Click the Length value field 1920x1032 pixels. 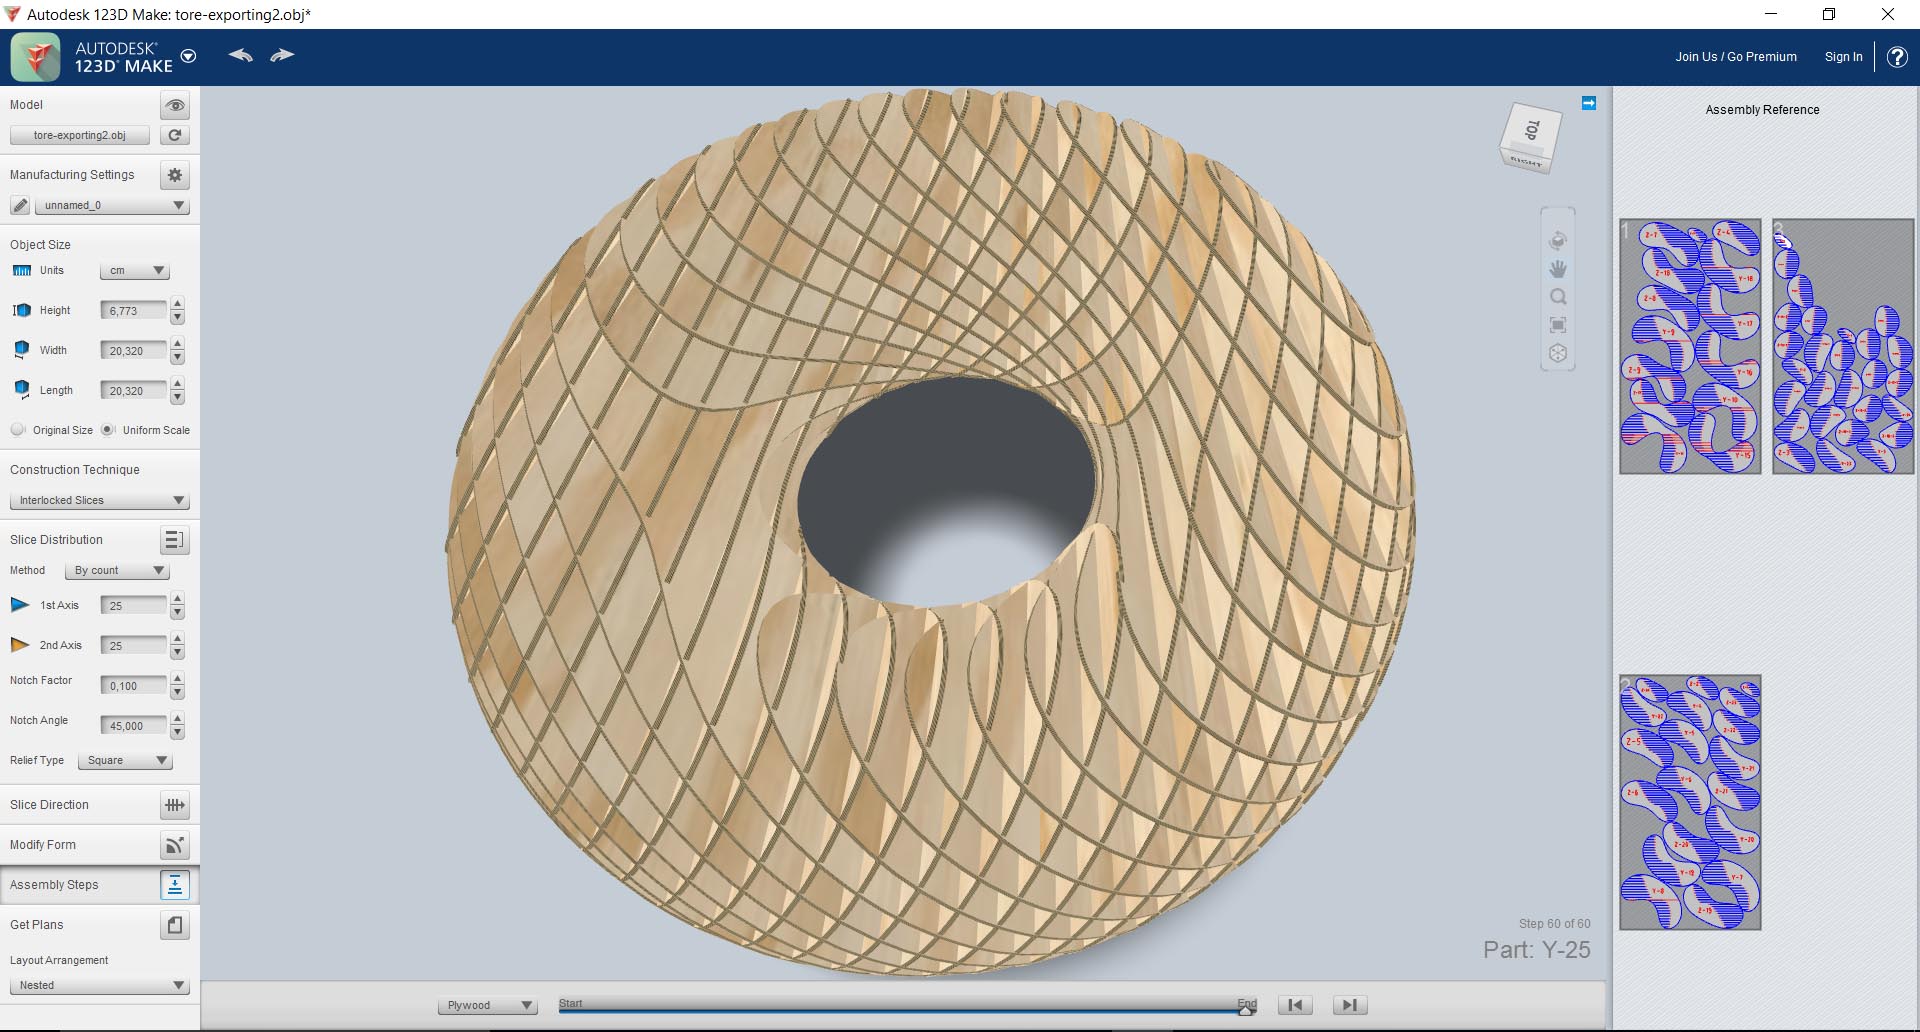tap(133, 391)
